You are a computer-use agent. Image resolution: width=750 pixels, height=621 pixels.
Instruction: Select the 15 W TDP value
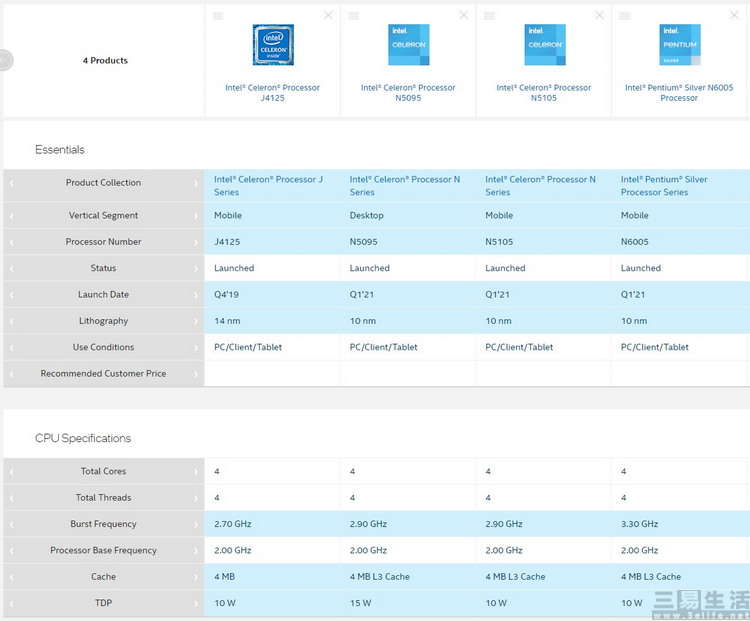tap(360, 603)
